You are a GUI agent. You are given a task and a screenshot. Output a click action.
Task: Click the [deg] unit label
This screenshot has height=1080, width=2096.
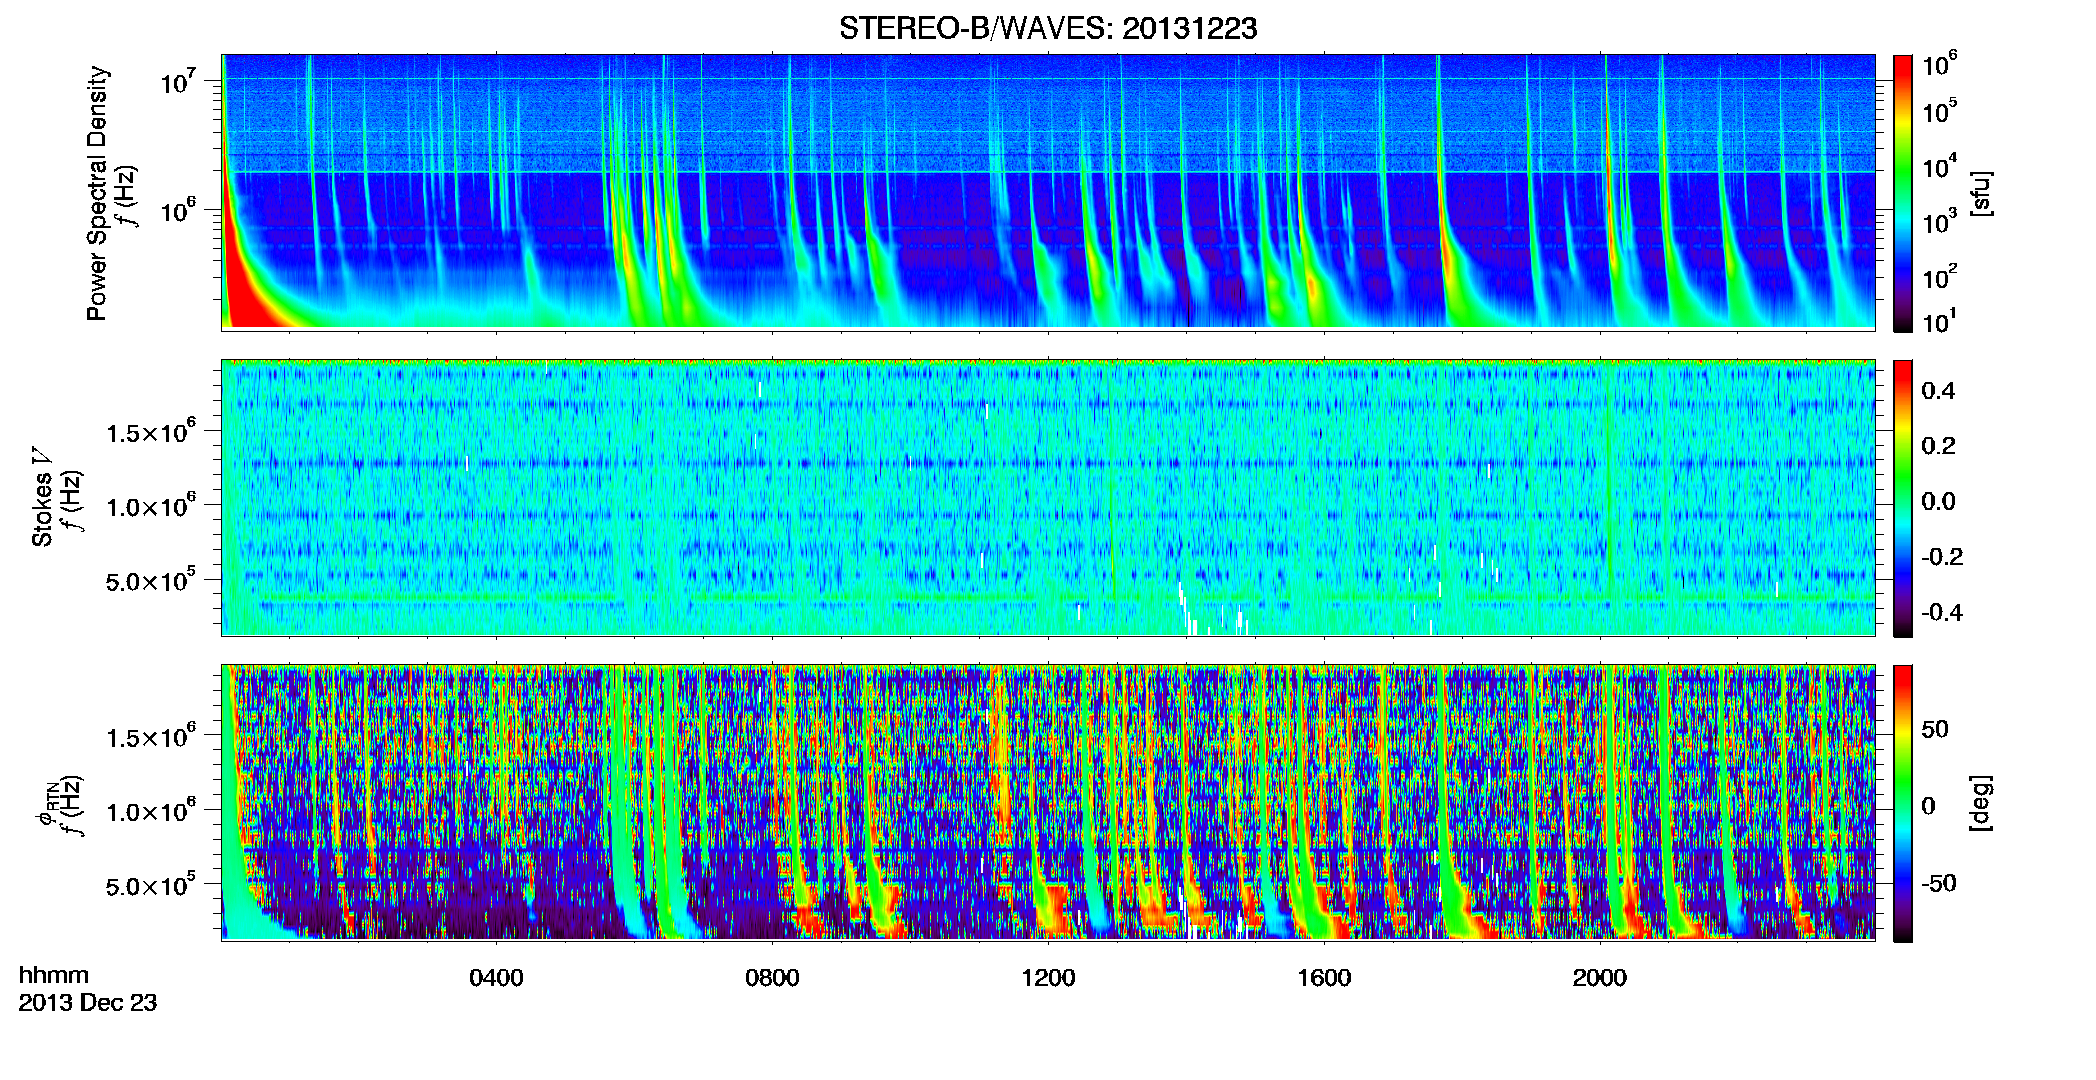tap(1981, 803)
